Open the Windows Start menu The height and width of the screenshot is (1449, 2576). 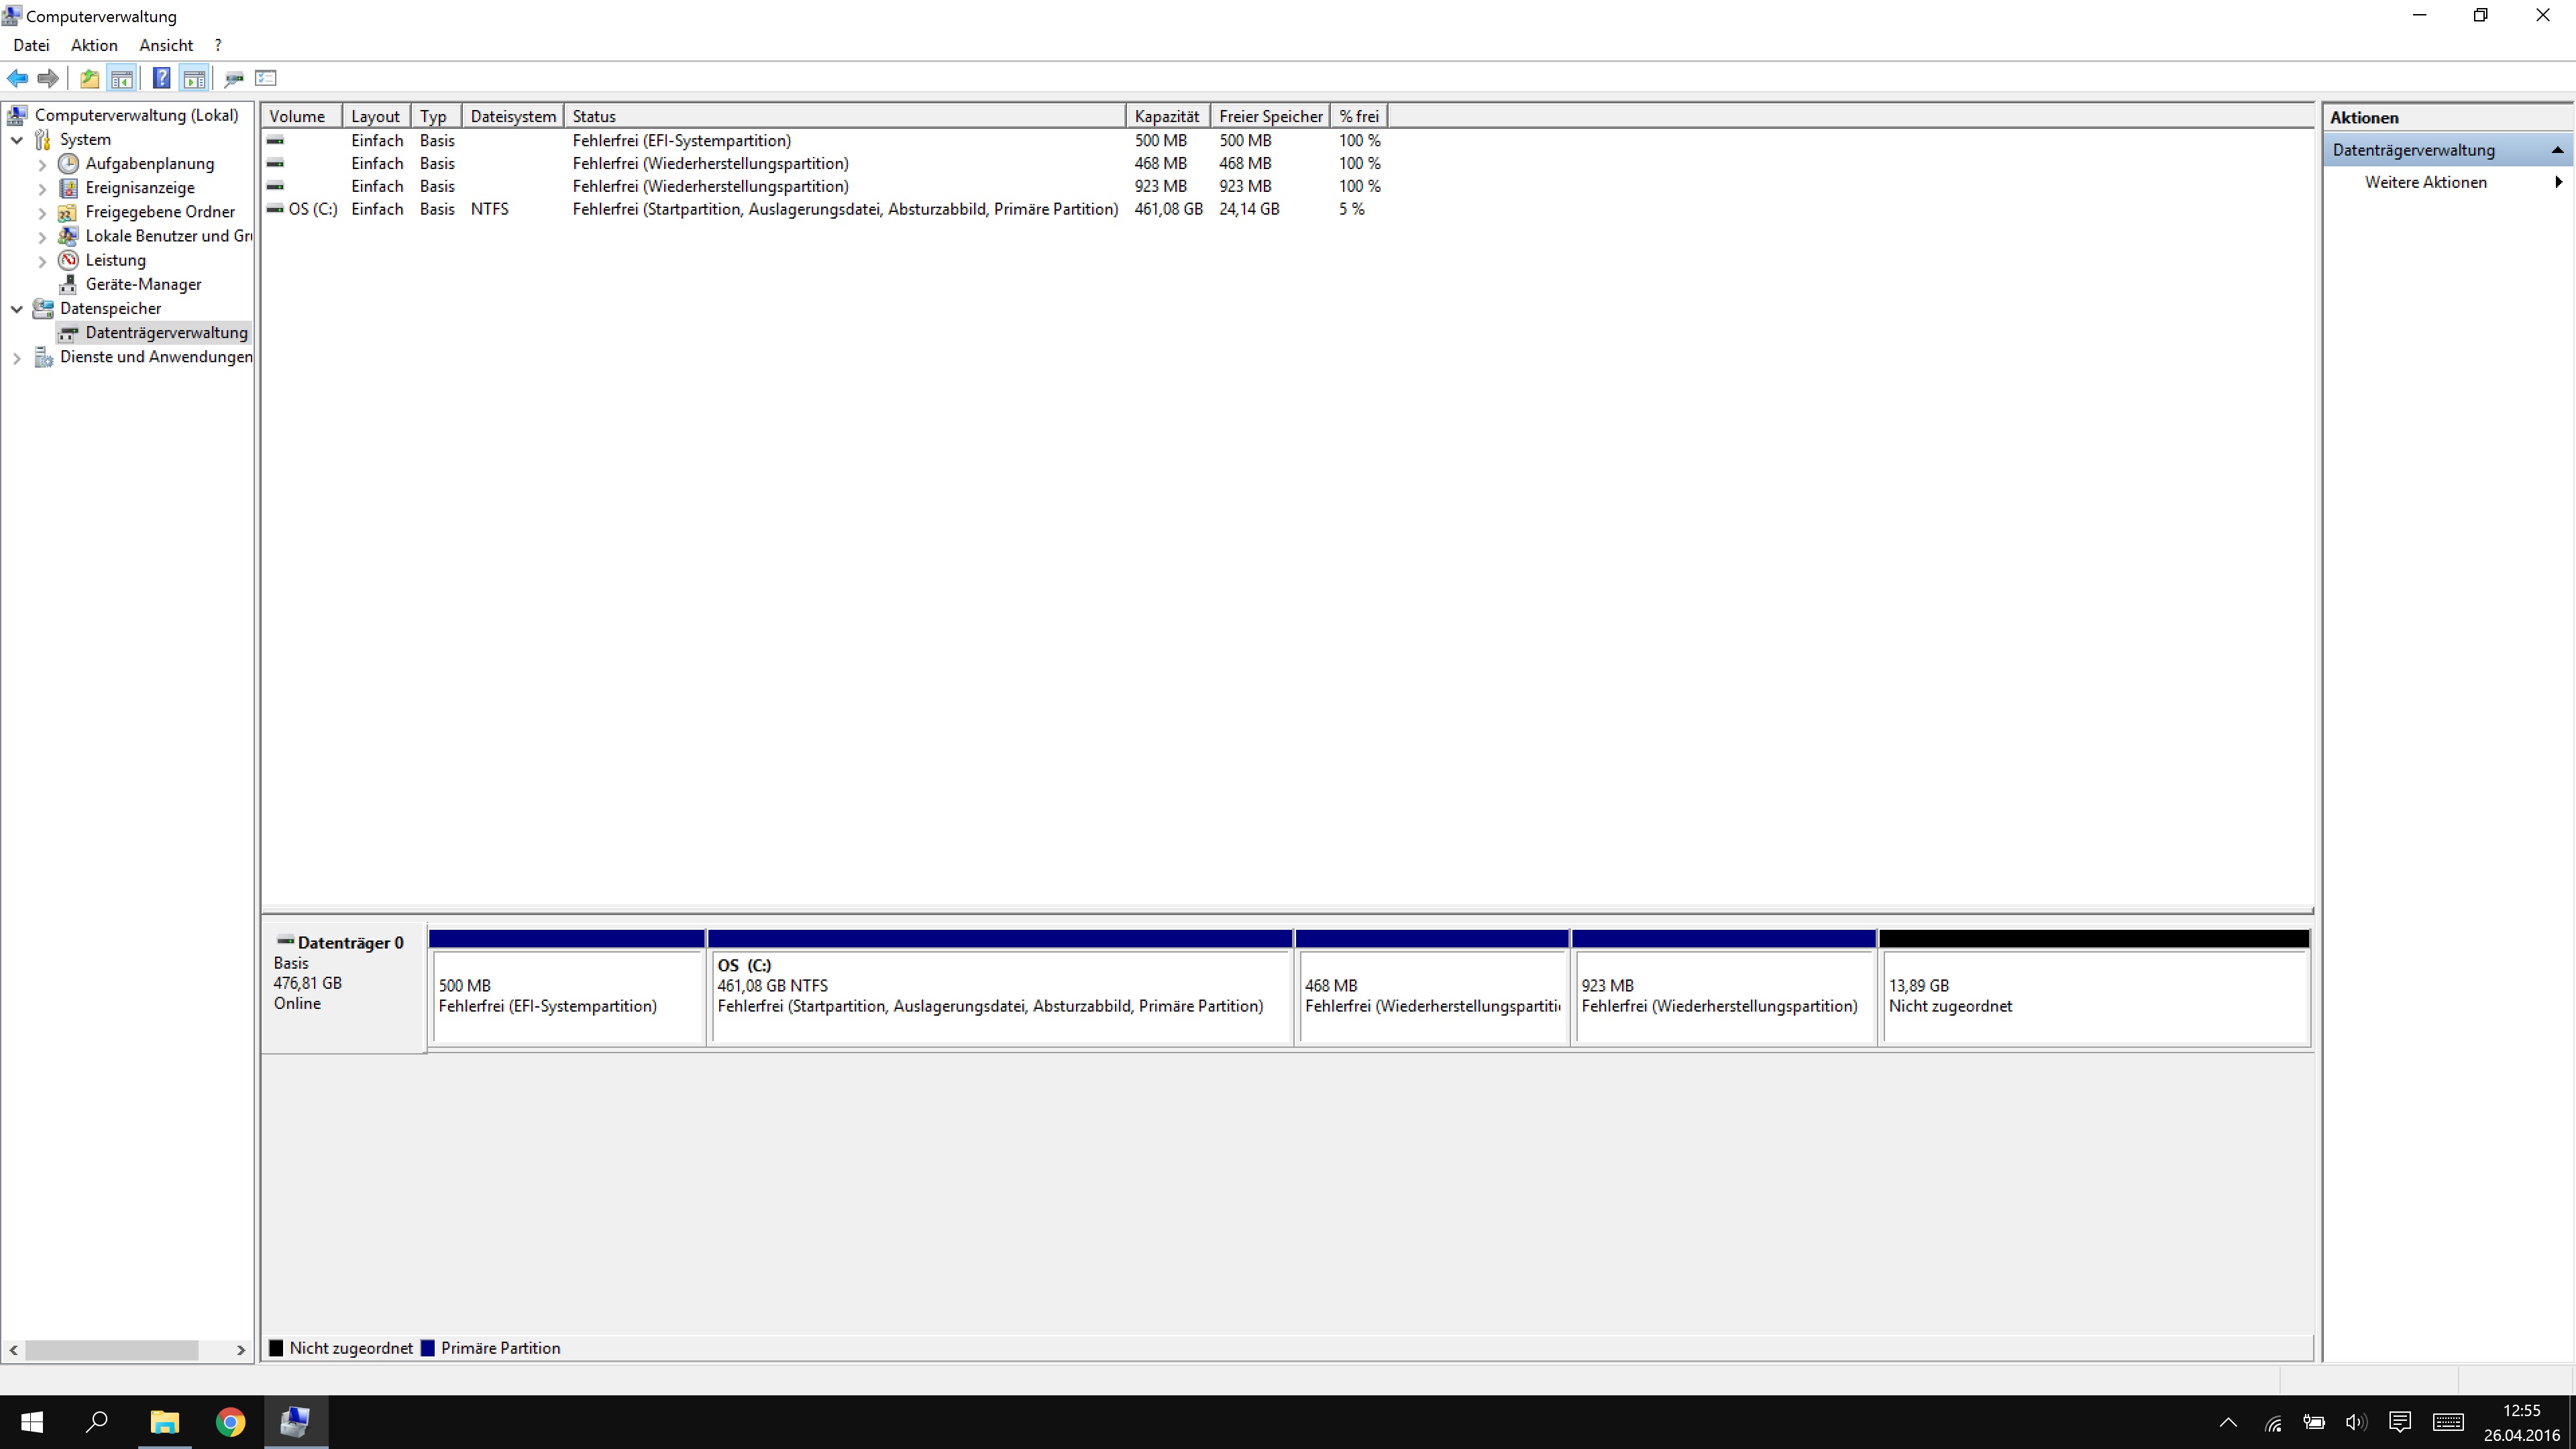tap(32, 1422)
